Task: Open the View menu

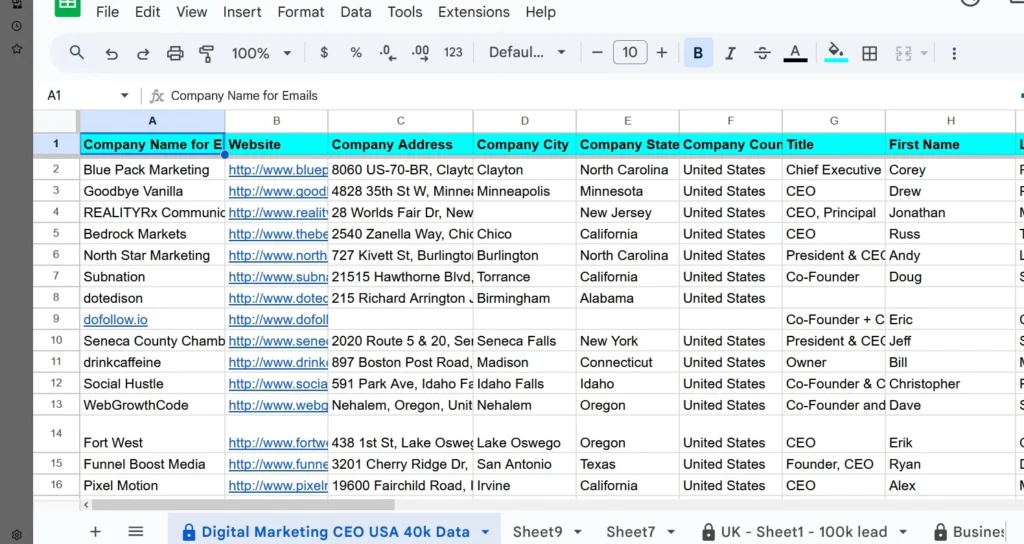Action: click(191, 12)
